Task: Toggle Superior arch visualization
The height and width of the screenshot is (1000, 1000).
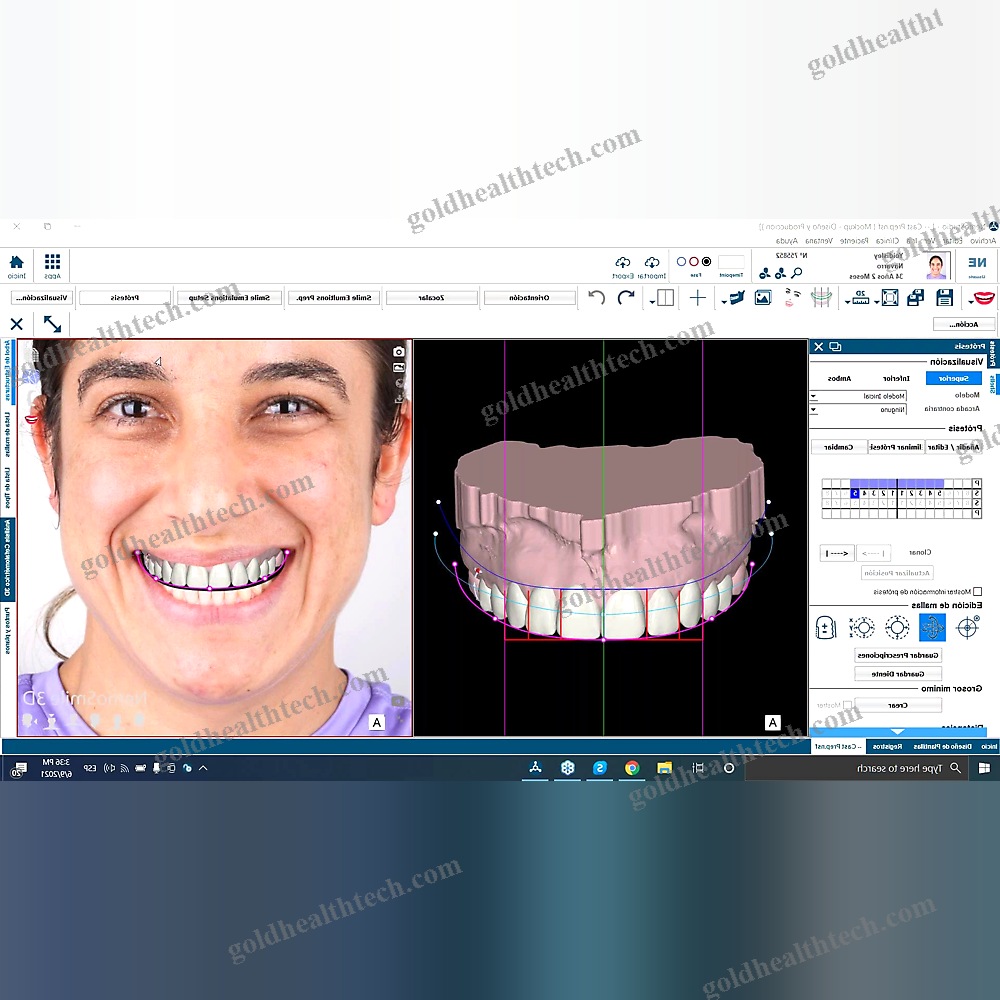Action: [953, 378]
